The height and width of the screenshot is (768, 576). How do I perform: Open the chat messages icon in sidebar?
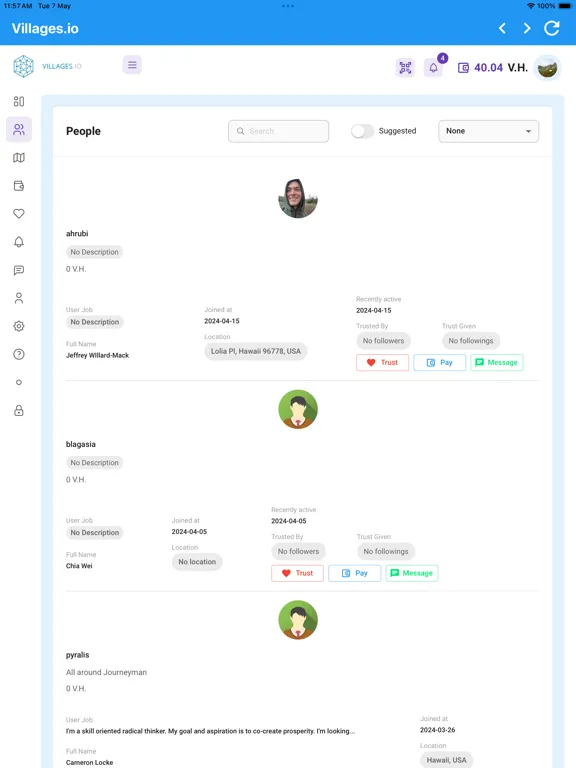(19, 270)
